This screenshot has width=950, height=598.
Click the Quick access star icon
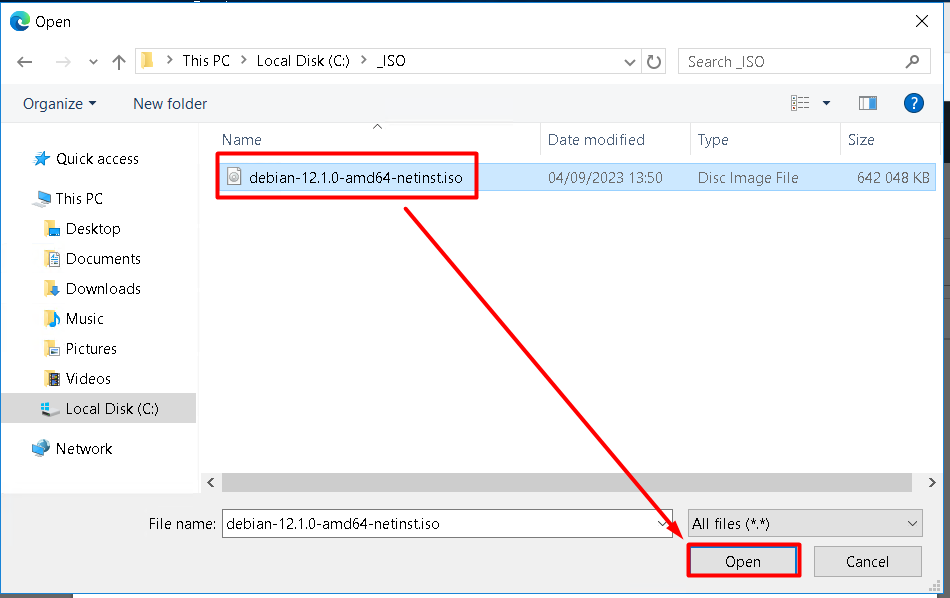(x=41, y=159)
